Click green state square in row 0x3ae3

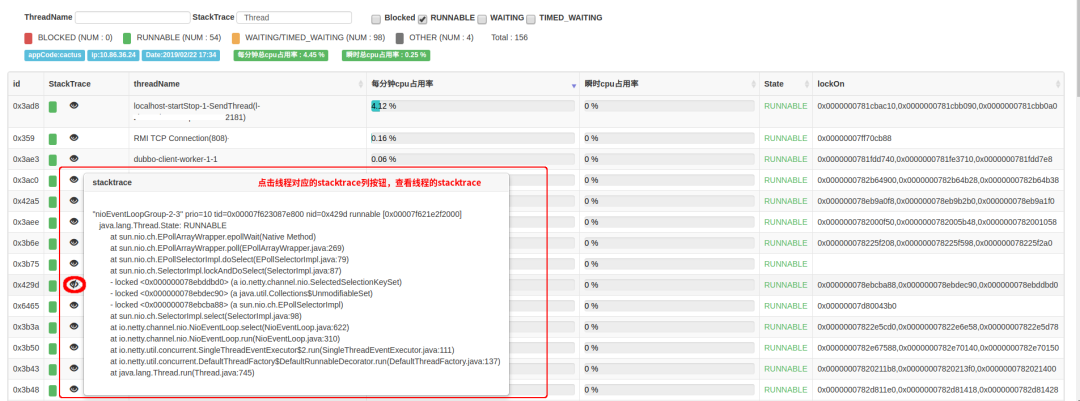[x=52, y=160]
